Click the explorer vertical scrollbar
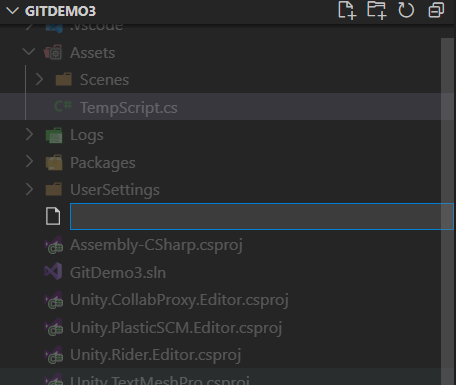 pos(447,211)
